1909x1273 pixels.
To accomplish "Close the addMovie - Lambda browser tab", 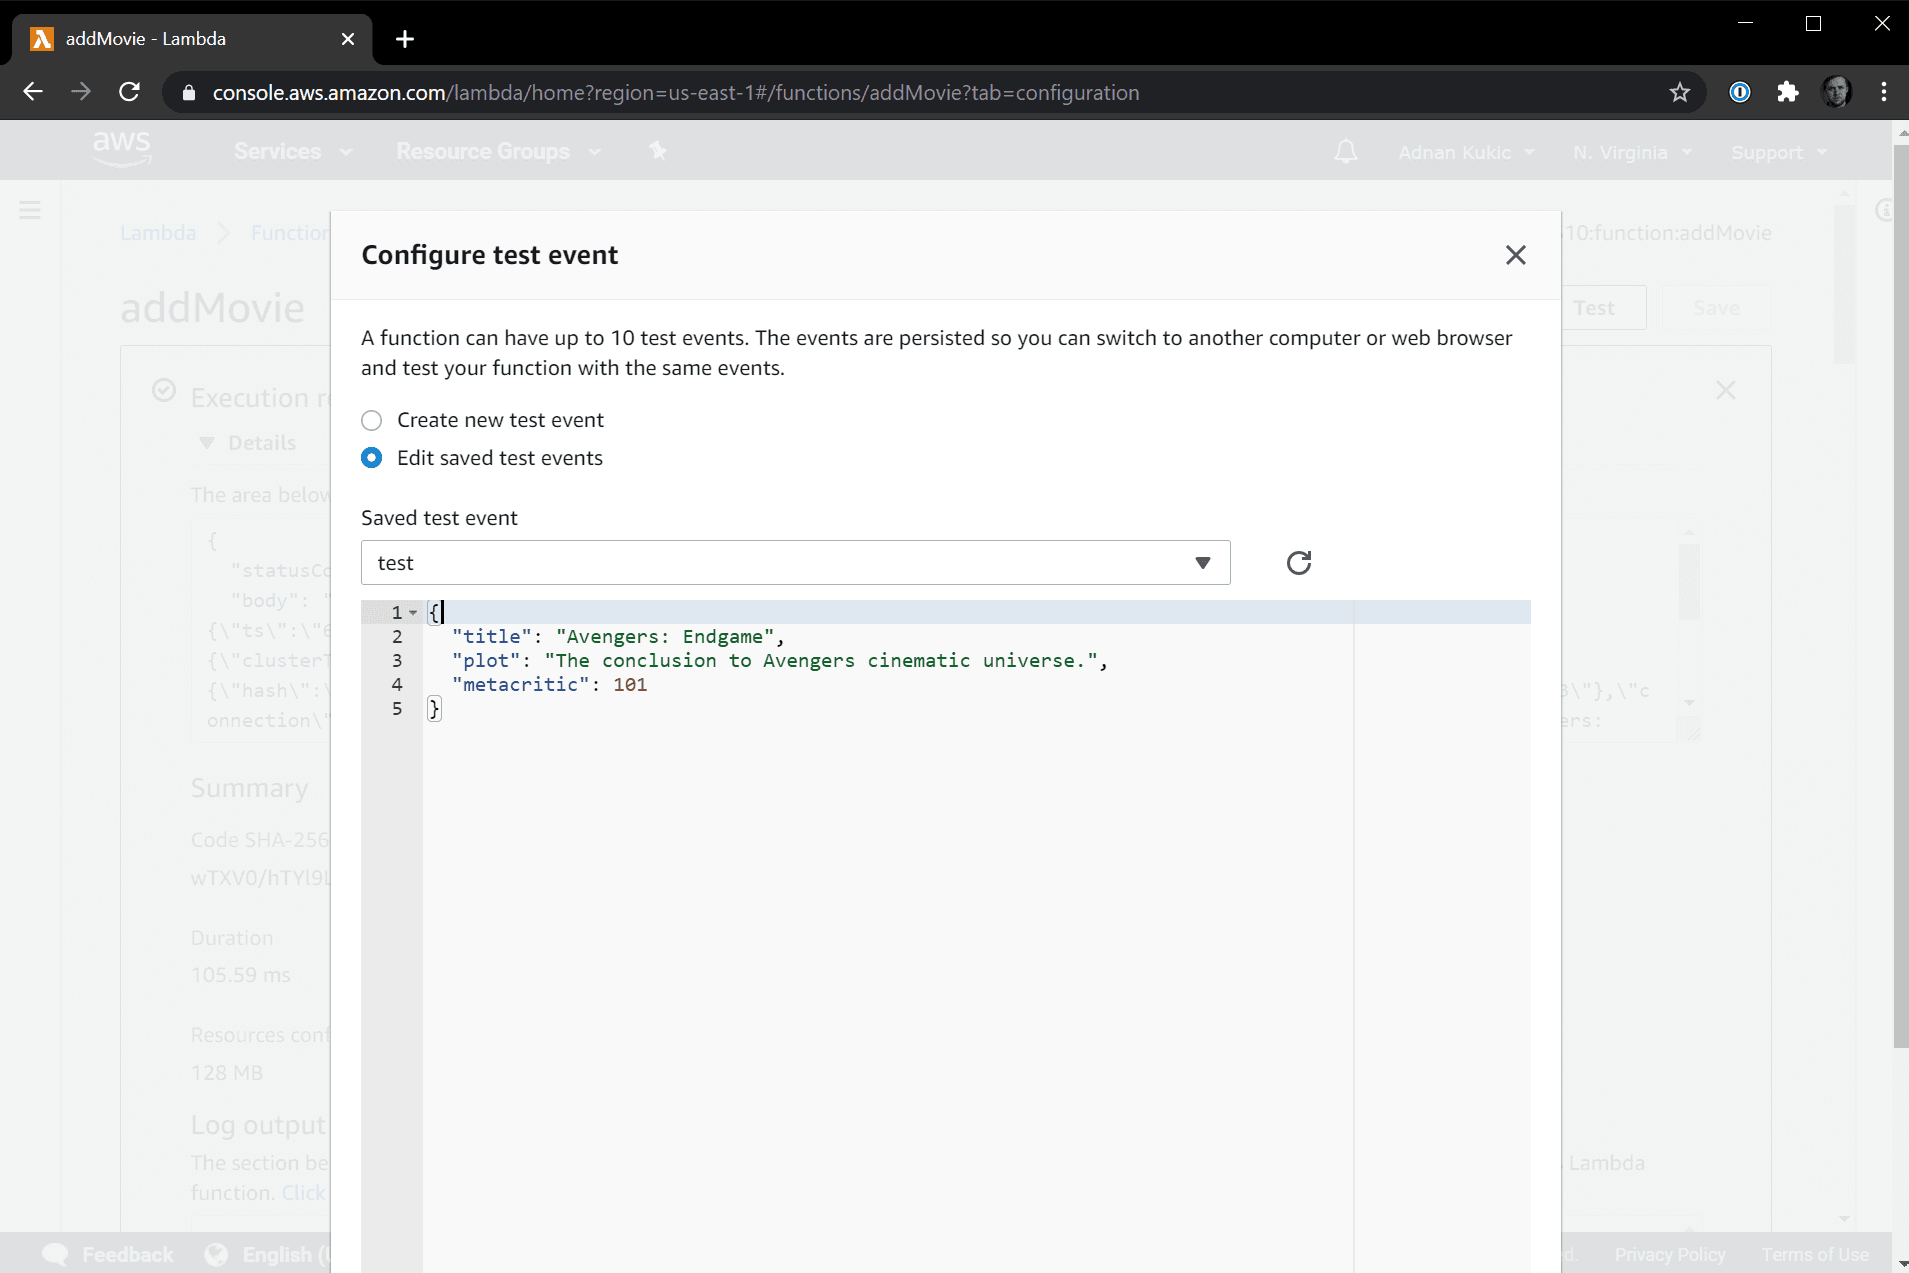I will click(348, 39).
